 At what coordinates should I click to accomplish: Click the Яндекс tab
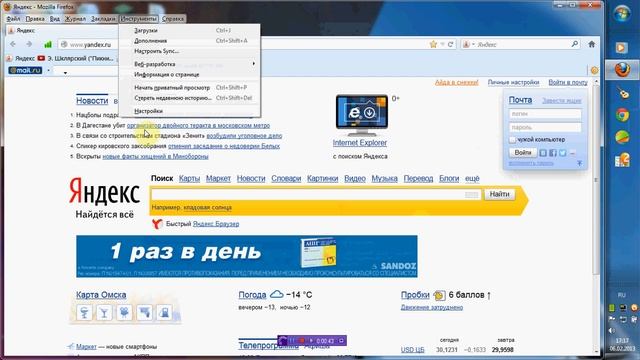61,30
